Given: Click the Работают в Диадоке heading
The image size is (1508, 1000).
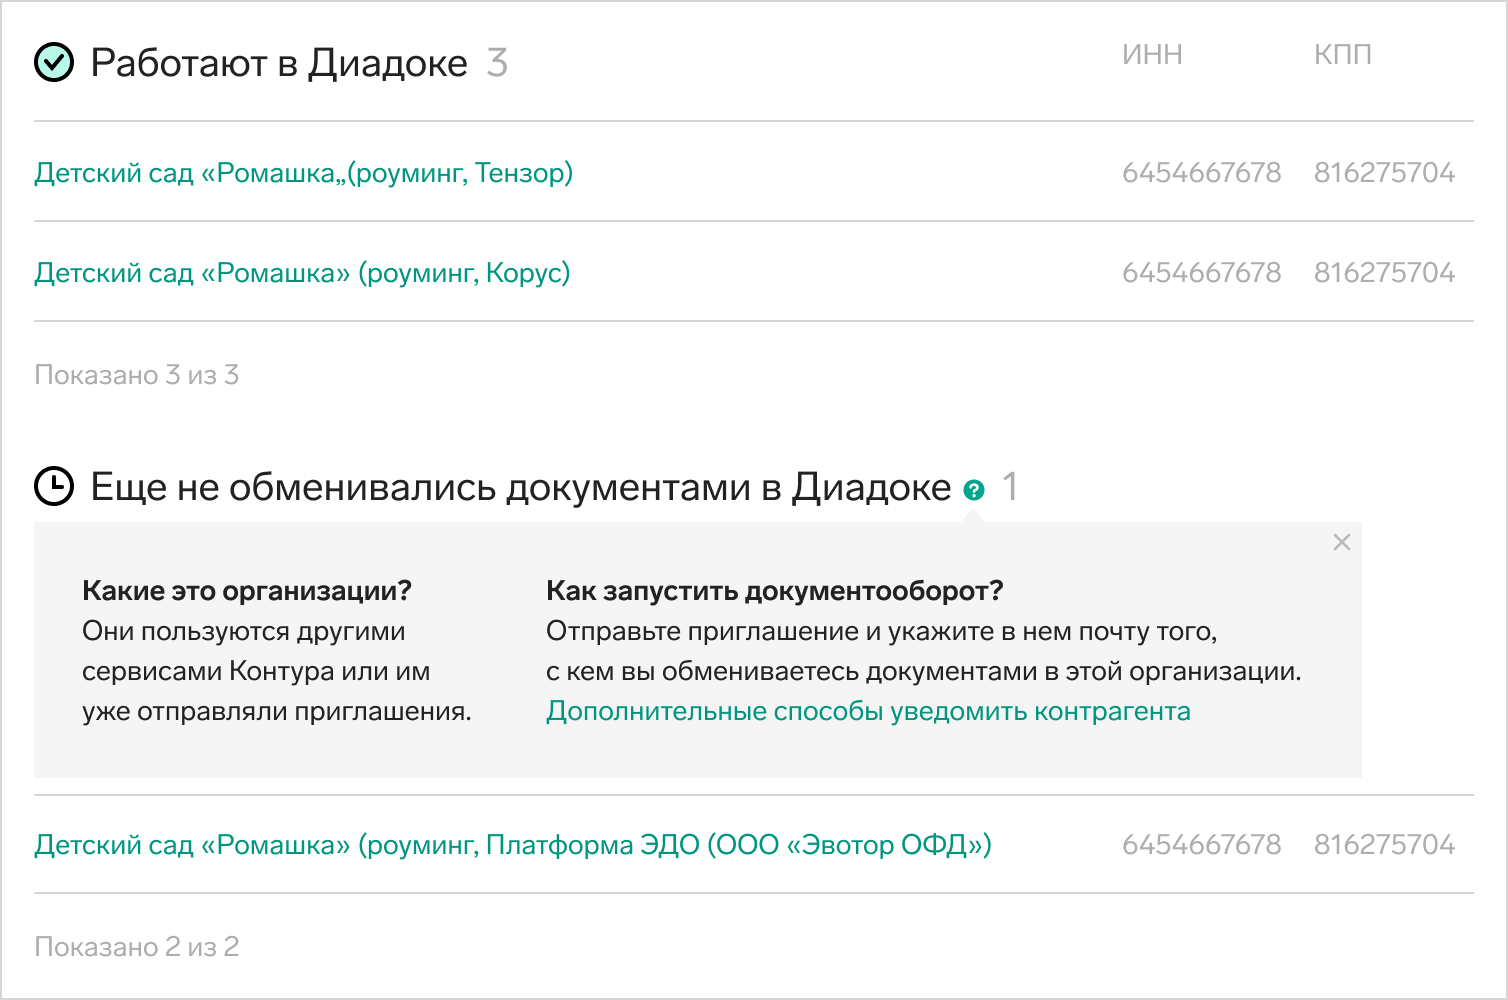Looking at the screenshot, I should click(279, 63).
